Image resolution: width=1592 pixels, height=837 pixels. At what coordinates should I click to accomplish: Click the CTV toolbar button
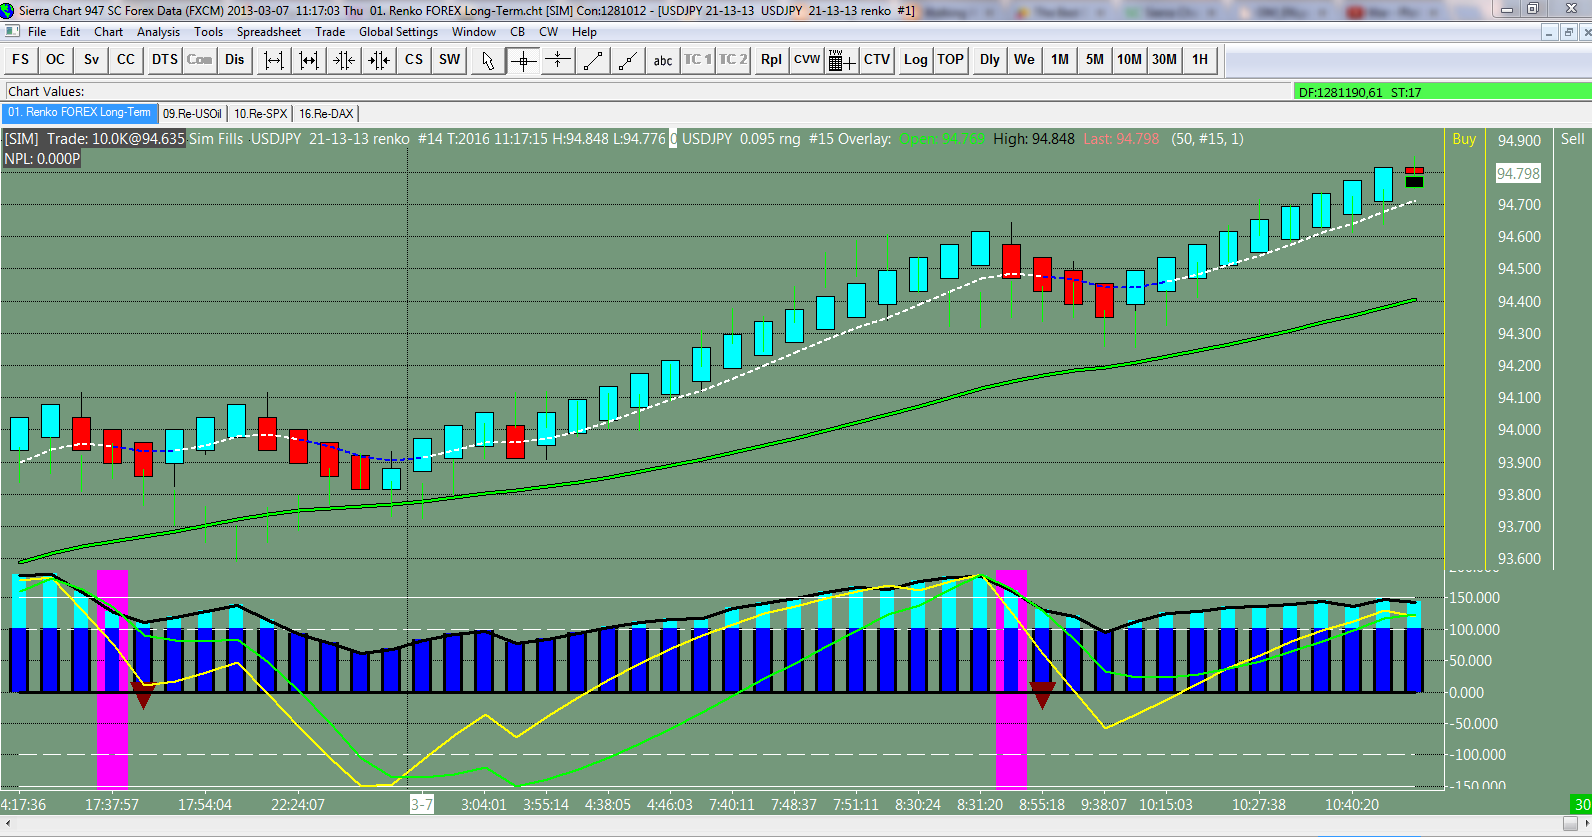point(877,60)
